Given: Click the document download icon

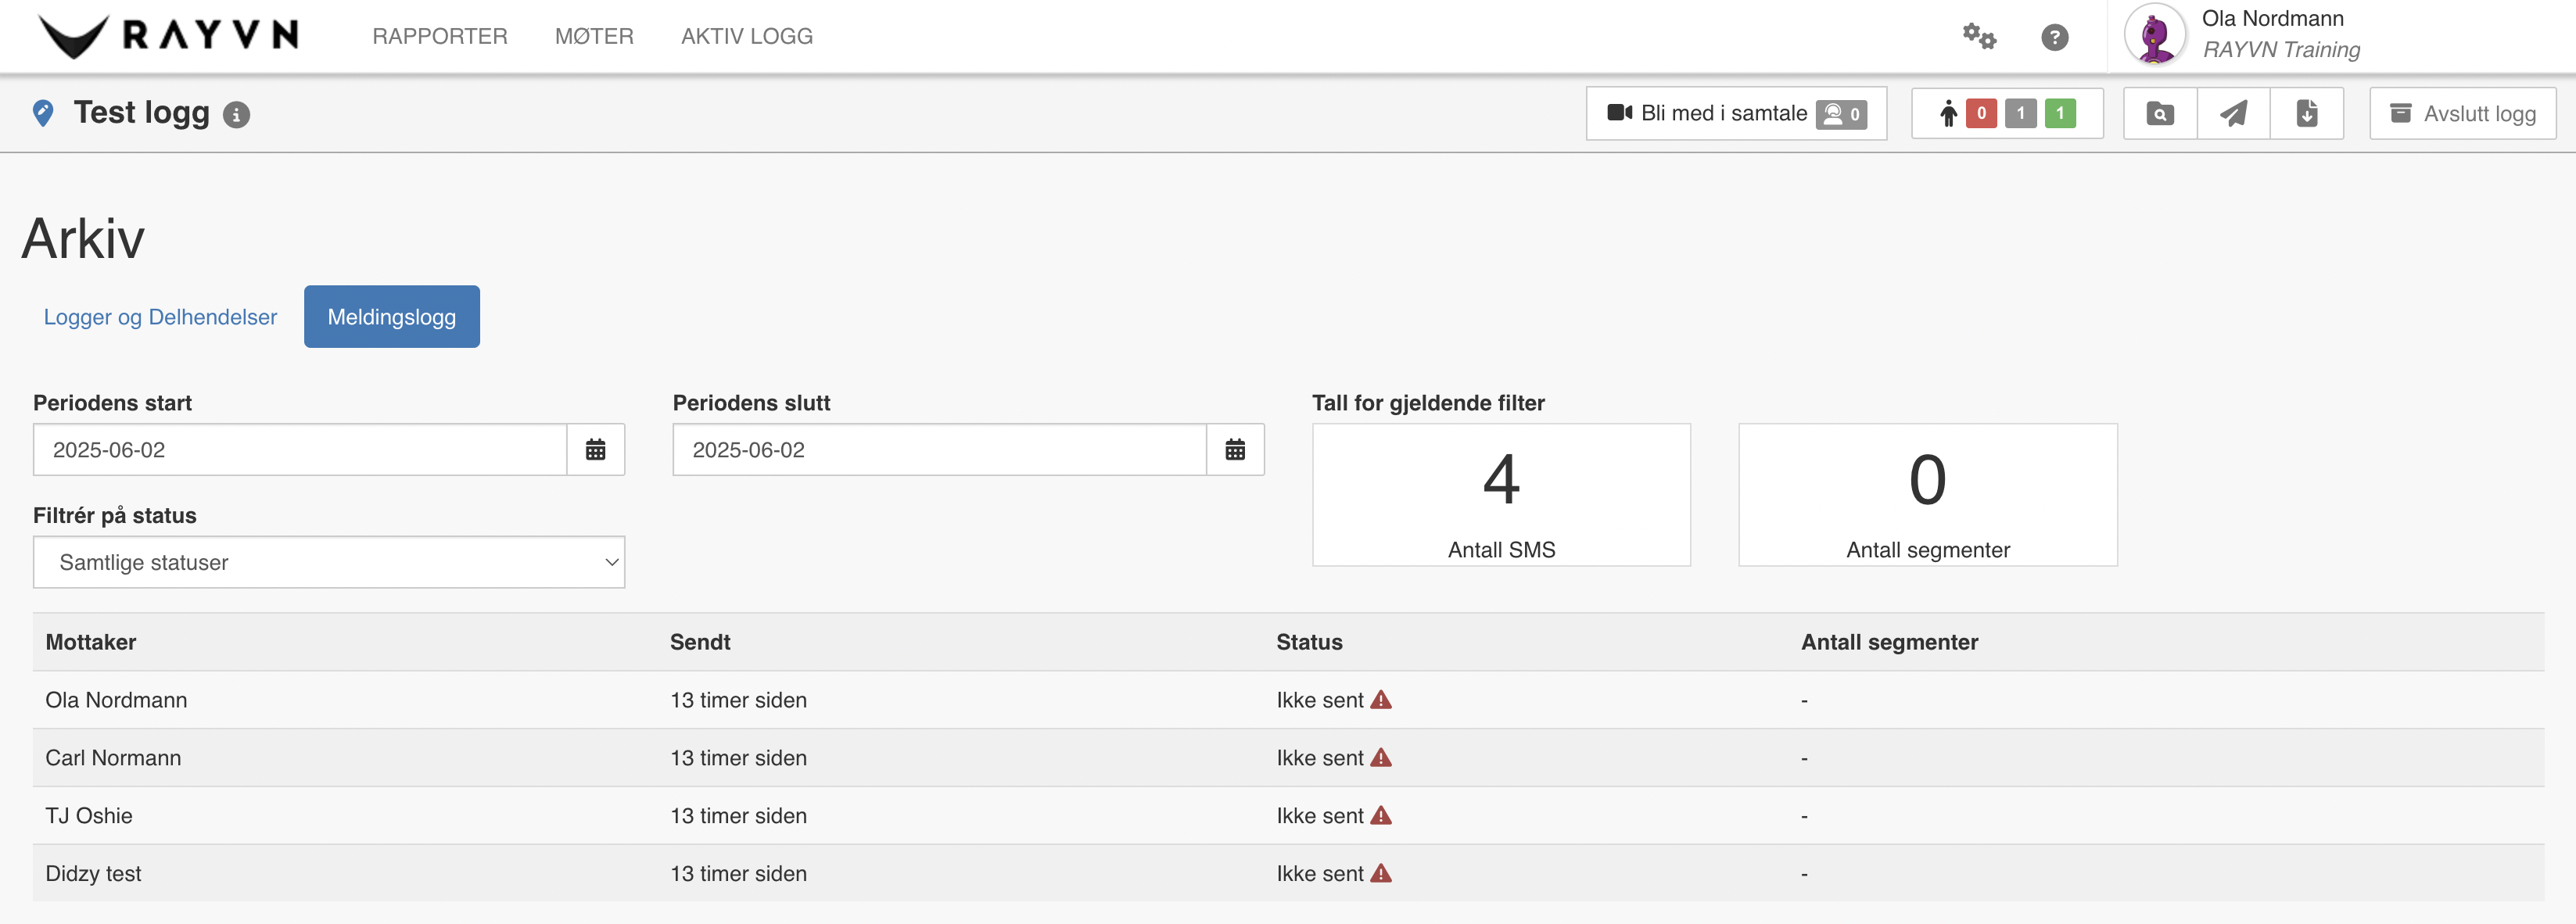Looking at the screenshot, I should tap(2307, 114).
